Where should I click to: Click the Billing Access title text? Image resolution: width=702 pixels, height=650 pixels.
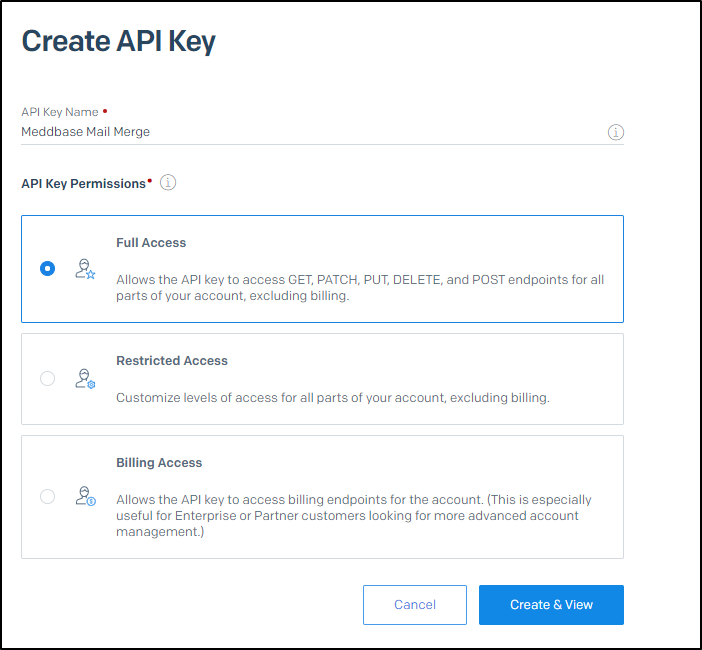pos(159,463)
